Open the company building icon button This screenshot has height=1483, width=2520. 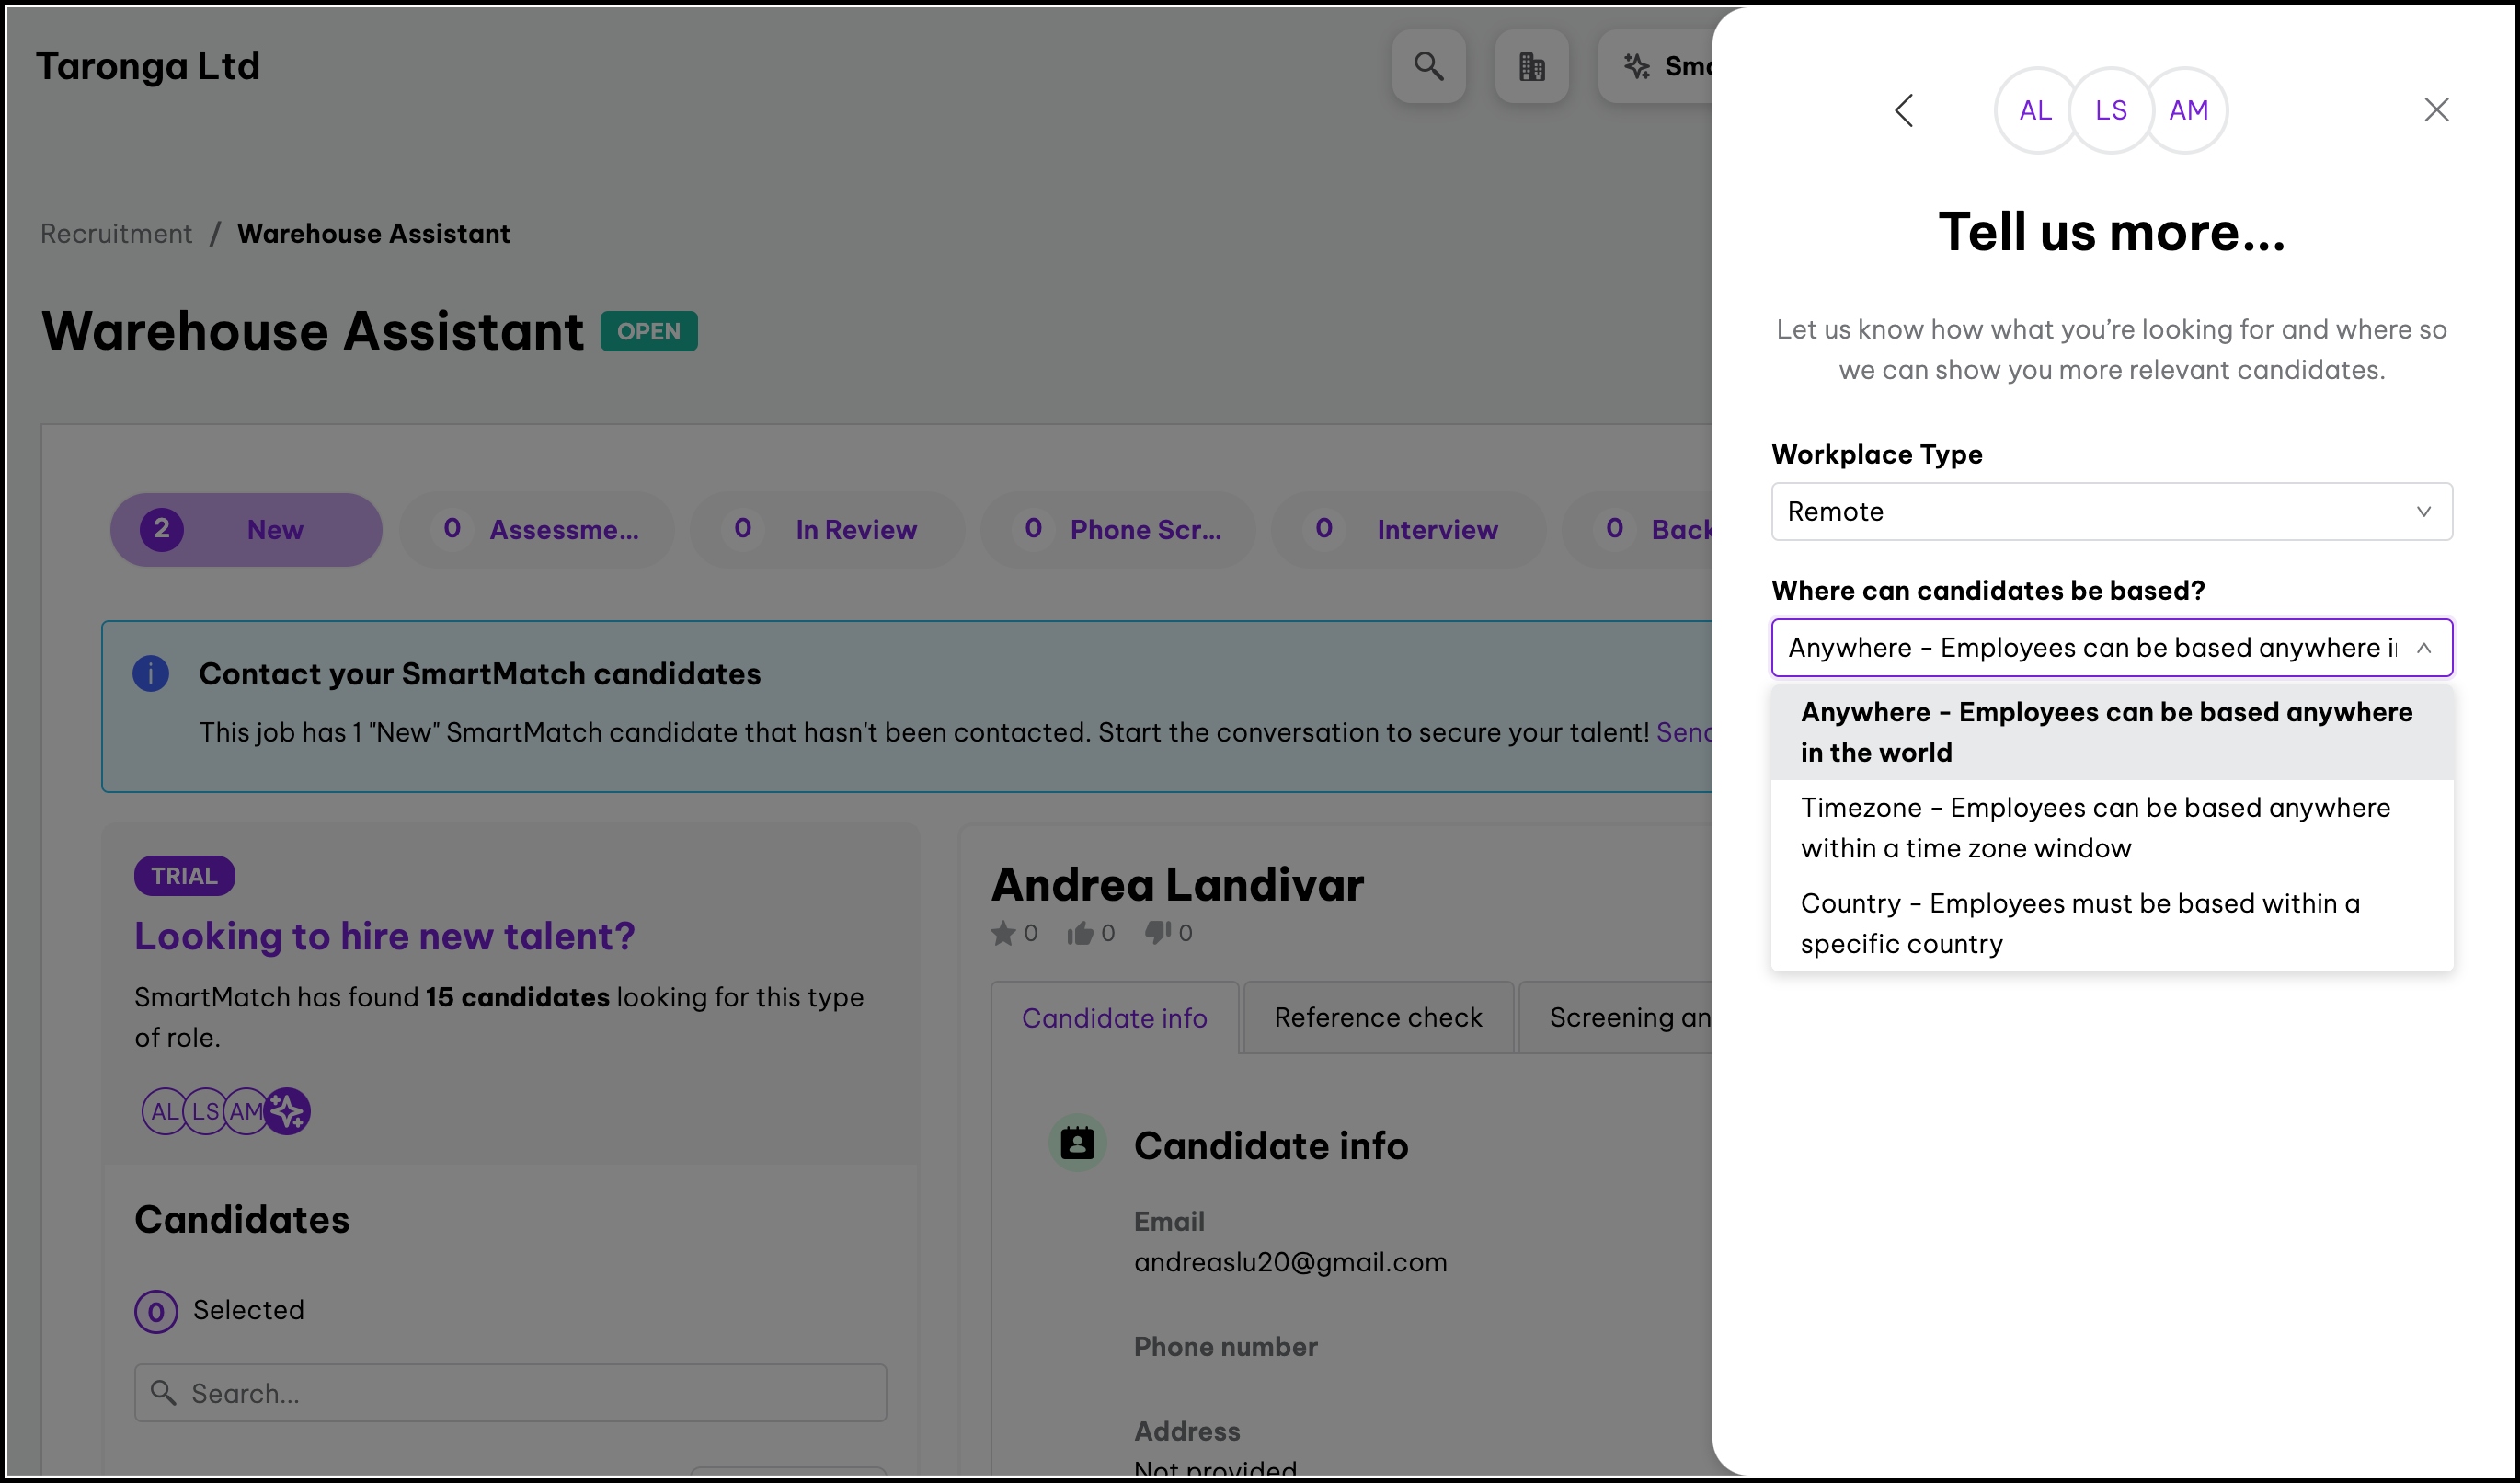coord(1531,66)
